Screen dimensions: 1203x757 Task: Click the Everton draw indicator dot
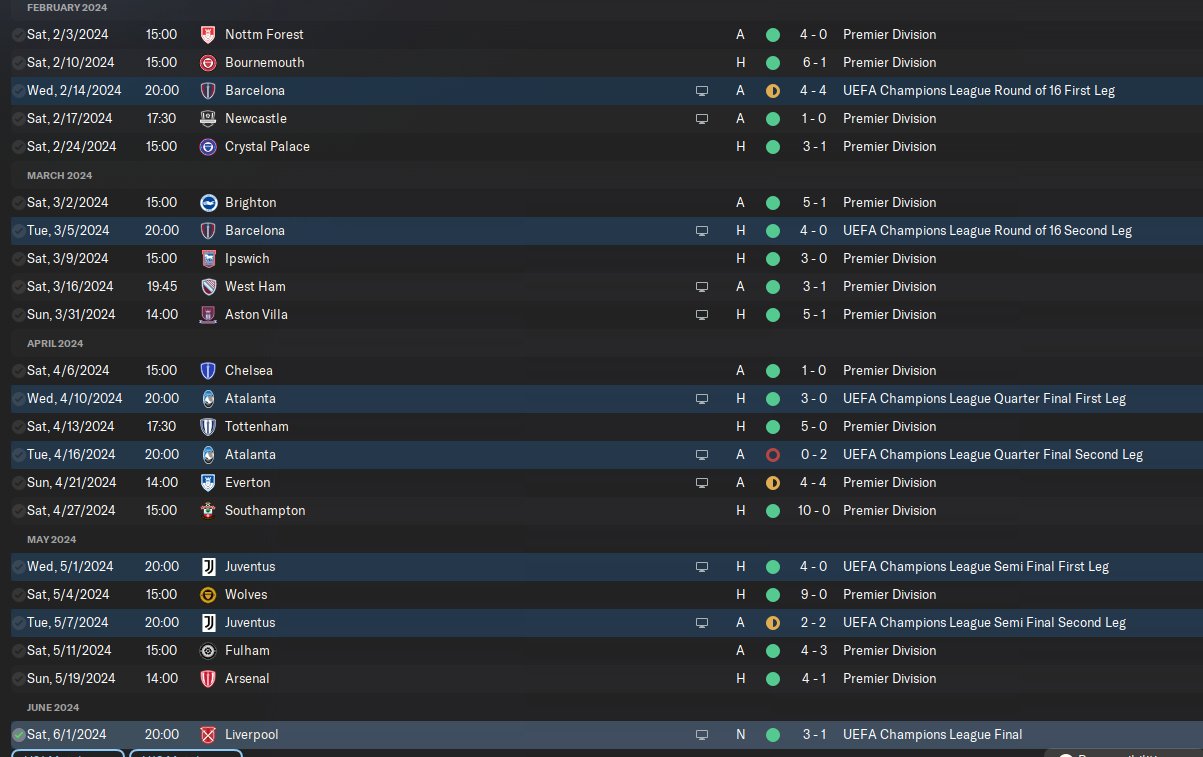tap(772, 482)
